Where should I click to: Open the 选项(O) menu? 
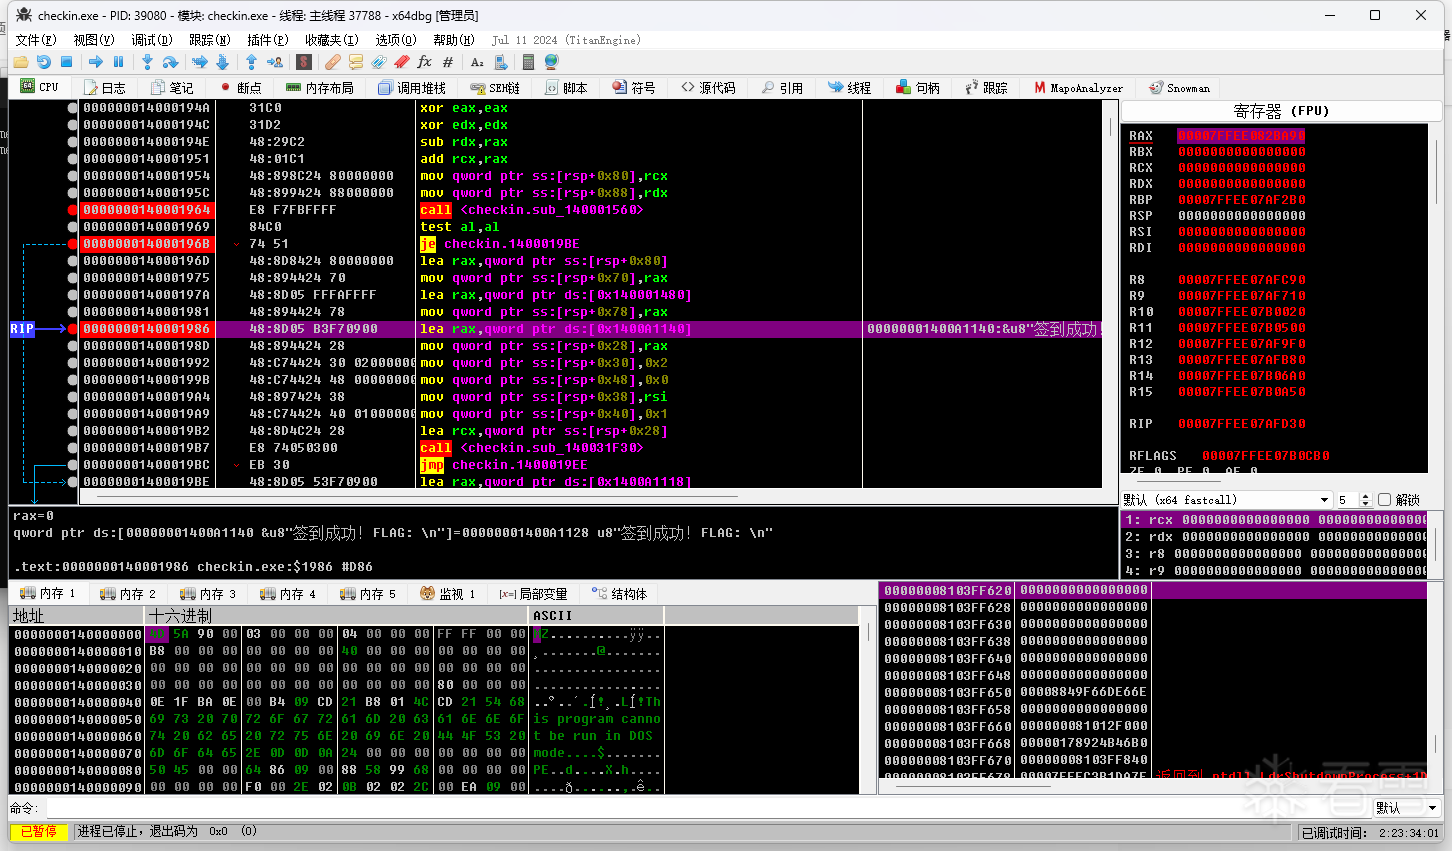396,40
